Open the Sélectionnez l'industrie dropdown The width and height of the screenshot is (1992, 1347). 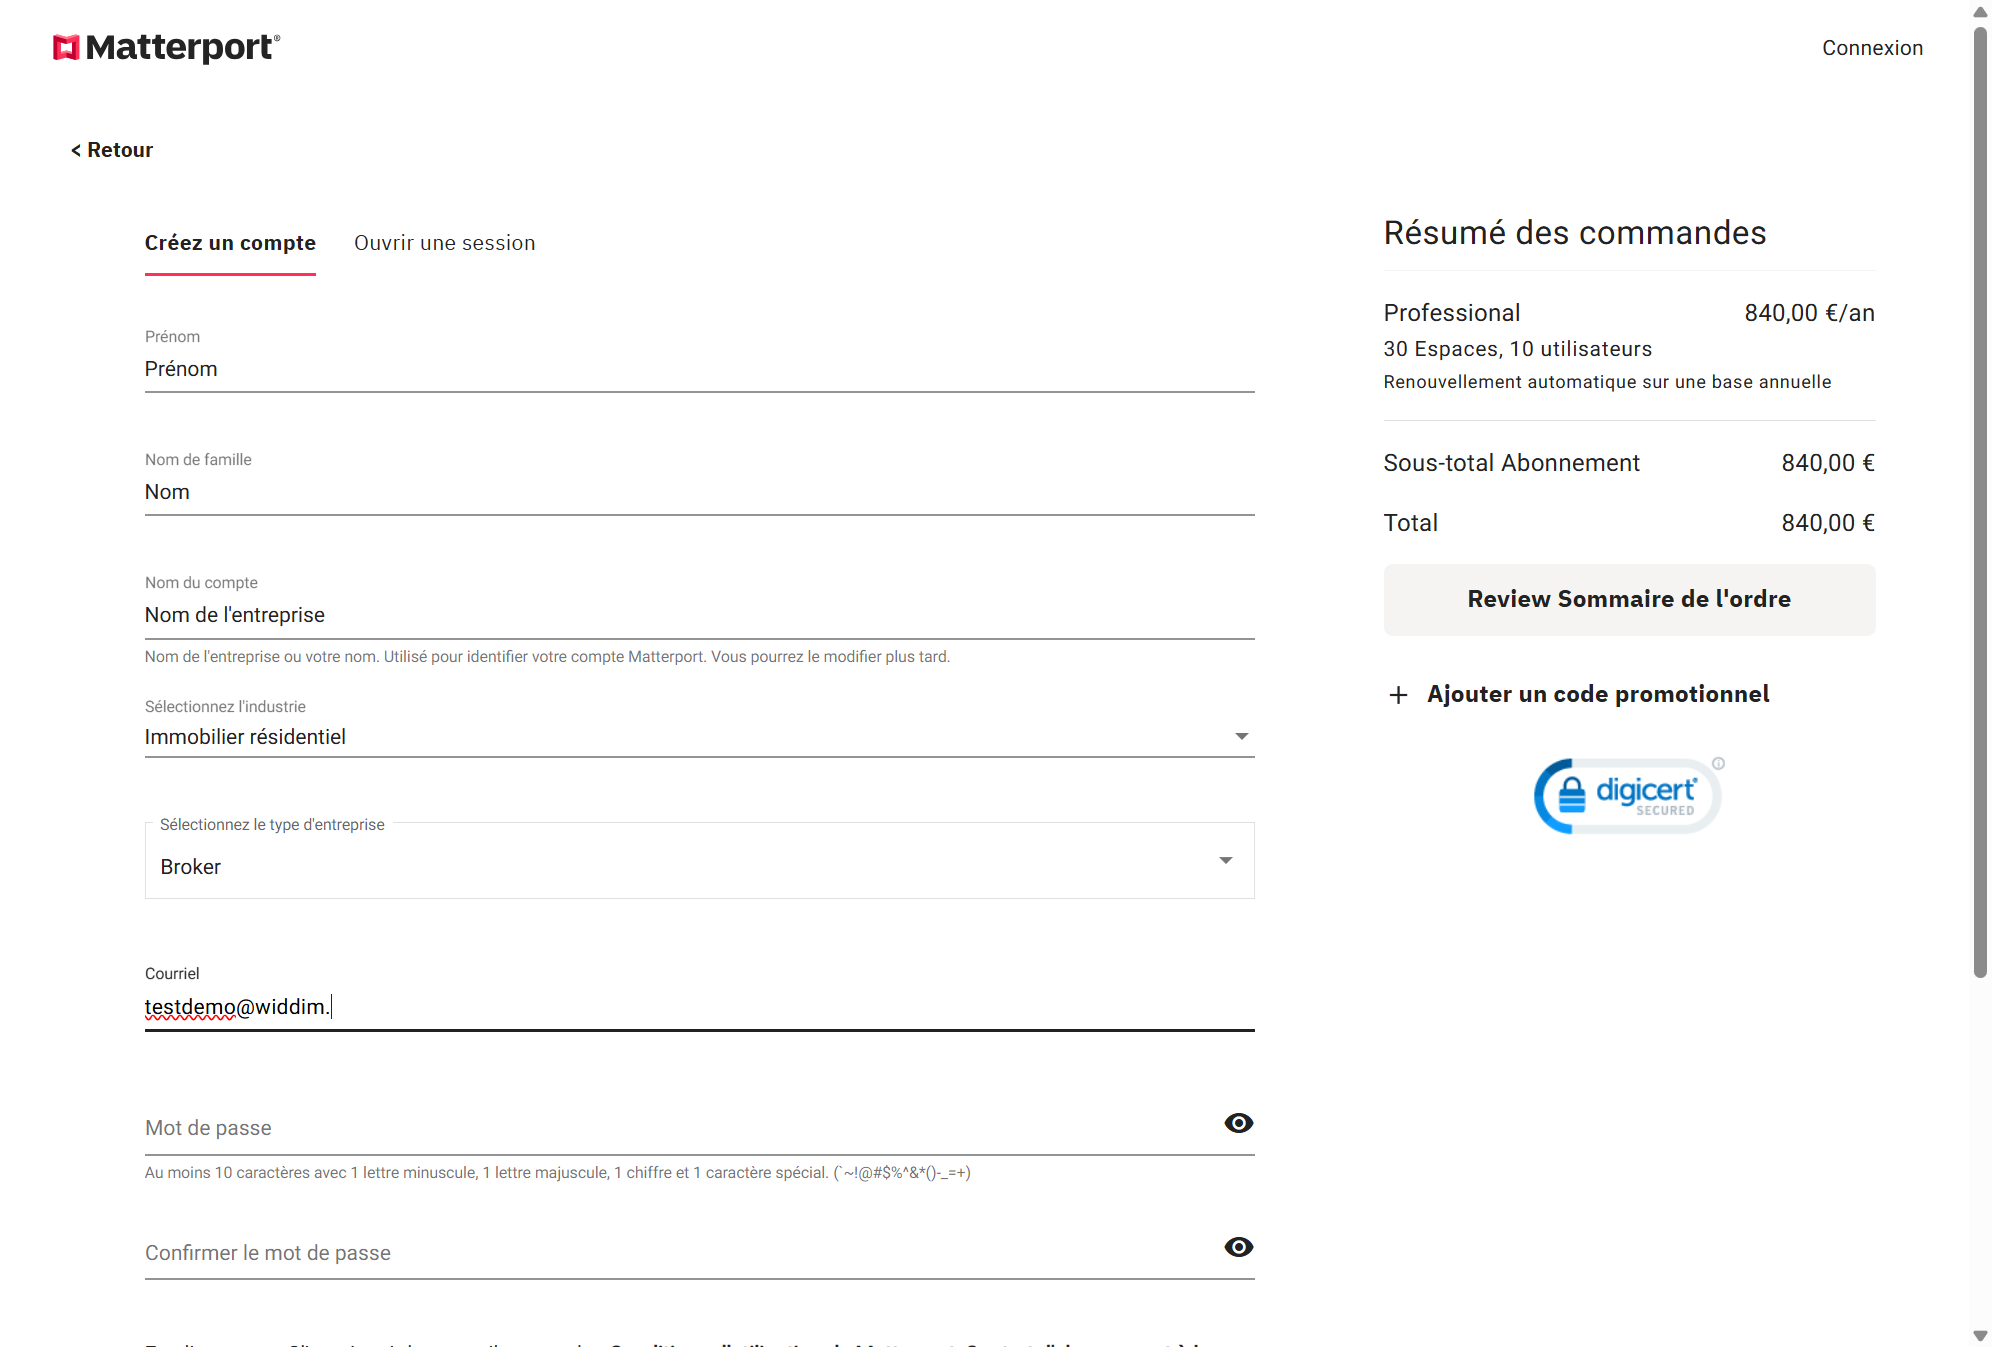(x=699, y=737)
